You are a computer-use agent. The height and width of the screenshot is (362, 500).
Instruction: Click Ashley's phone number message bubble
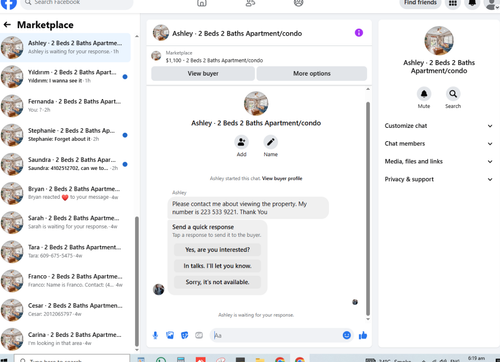click(248, 208)
